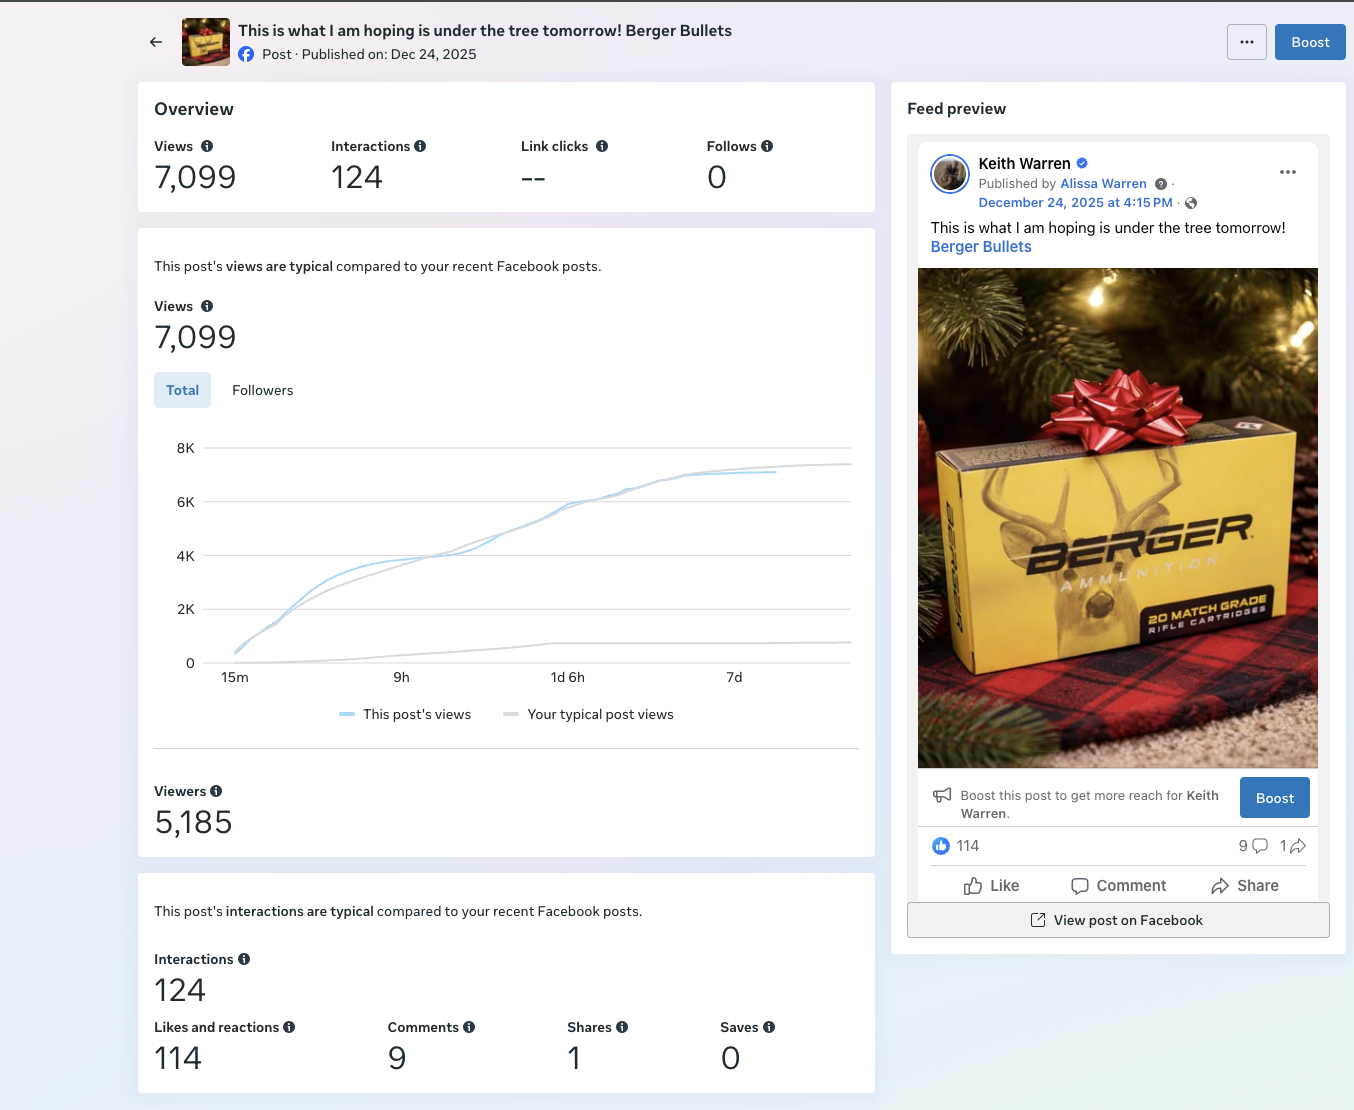
Task: Open the Berger ammunition box photo
Action: 1118,518
